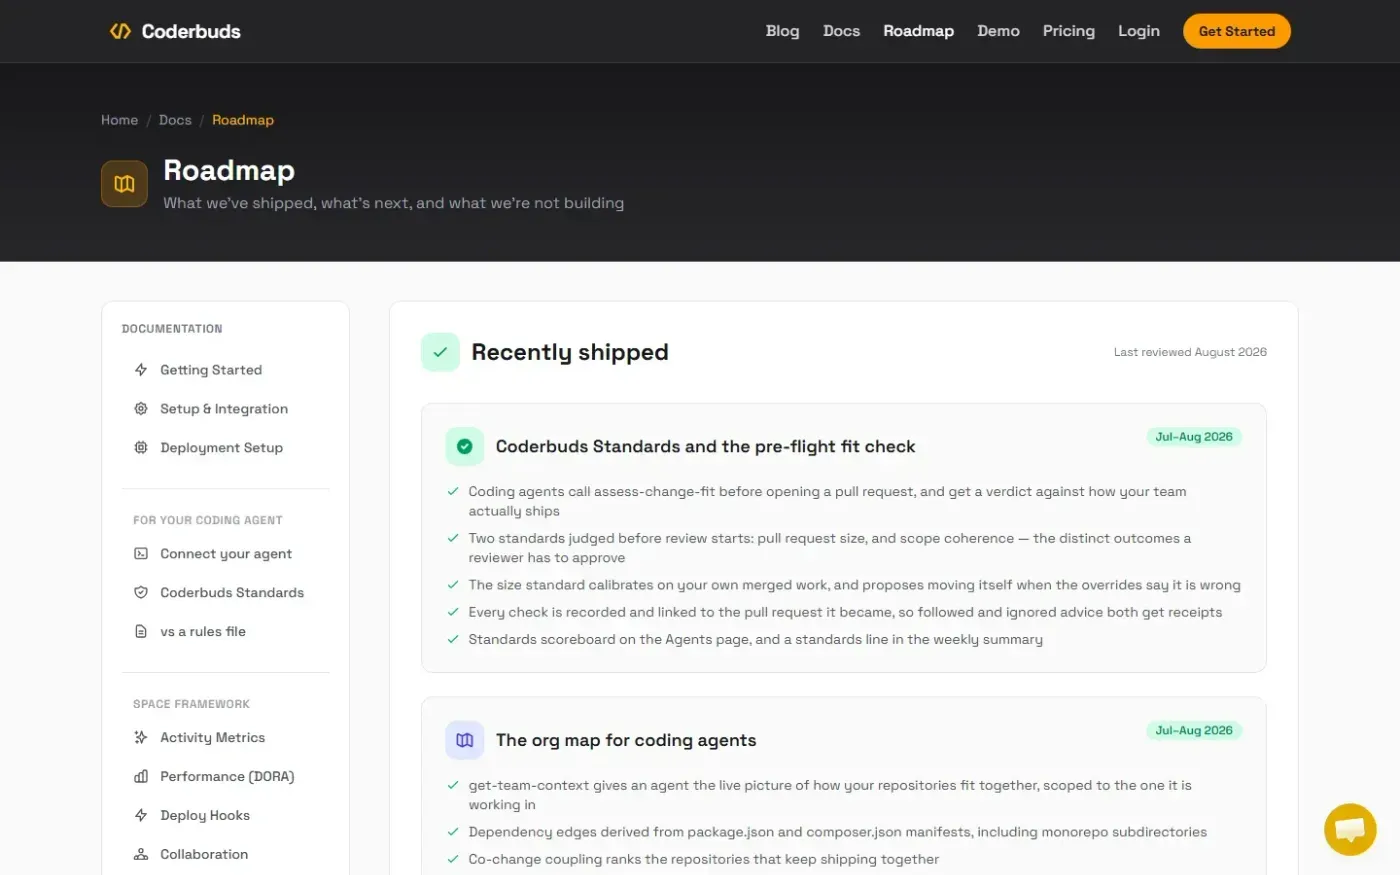
Task: Click The org map for coding agents title
Action: coord(626,741)
